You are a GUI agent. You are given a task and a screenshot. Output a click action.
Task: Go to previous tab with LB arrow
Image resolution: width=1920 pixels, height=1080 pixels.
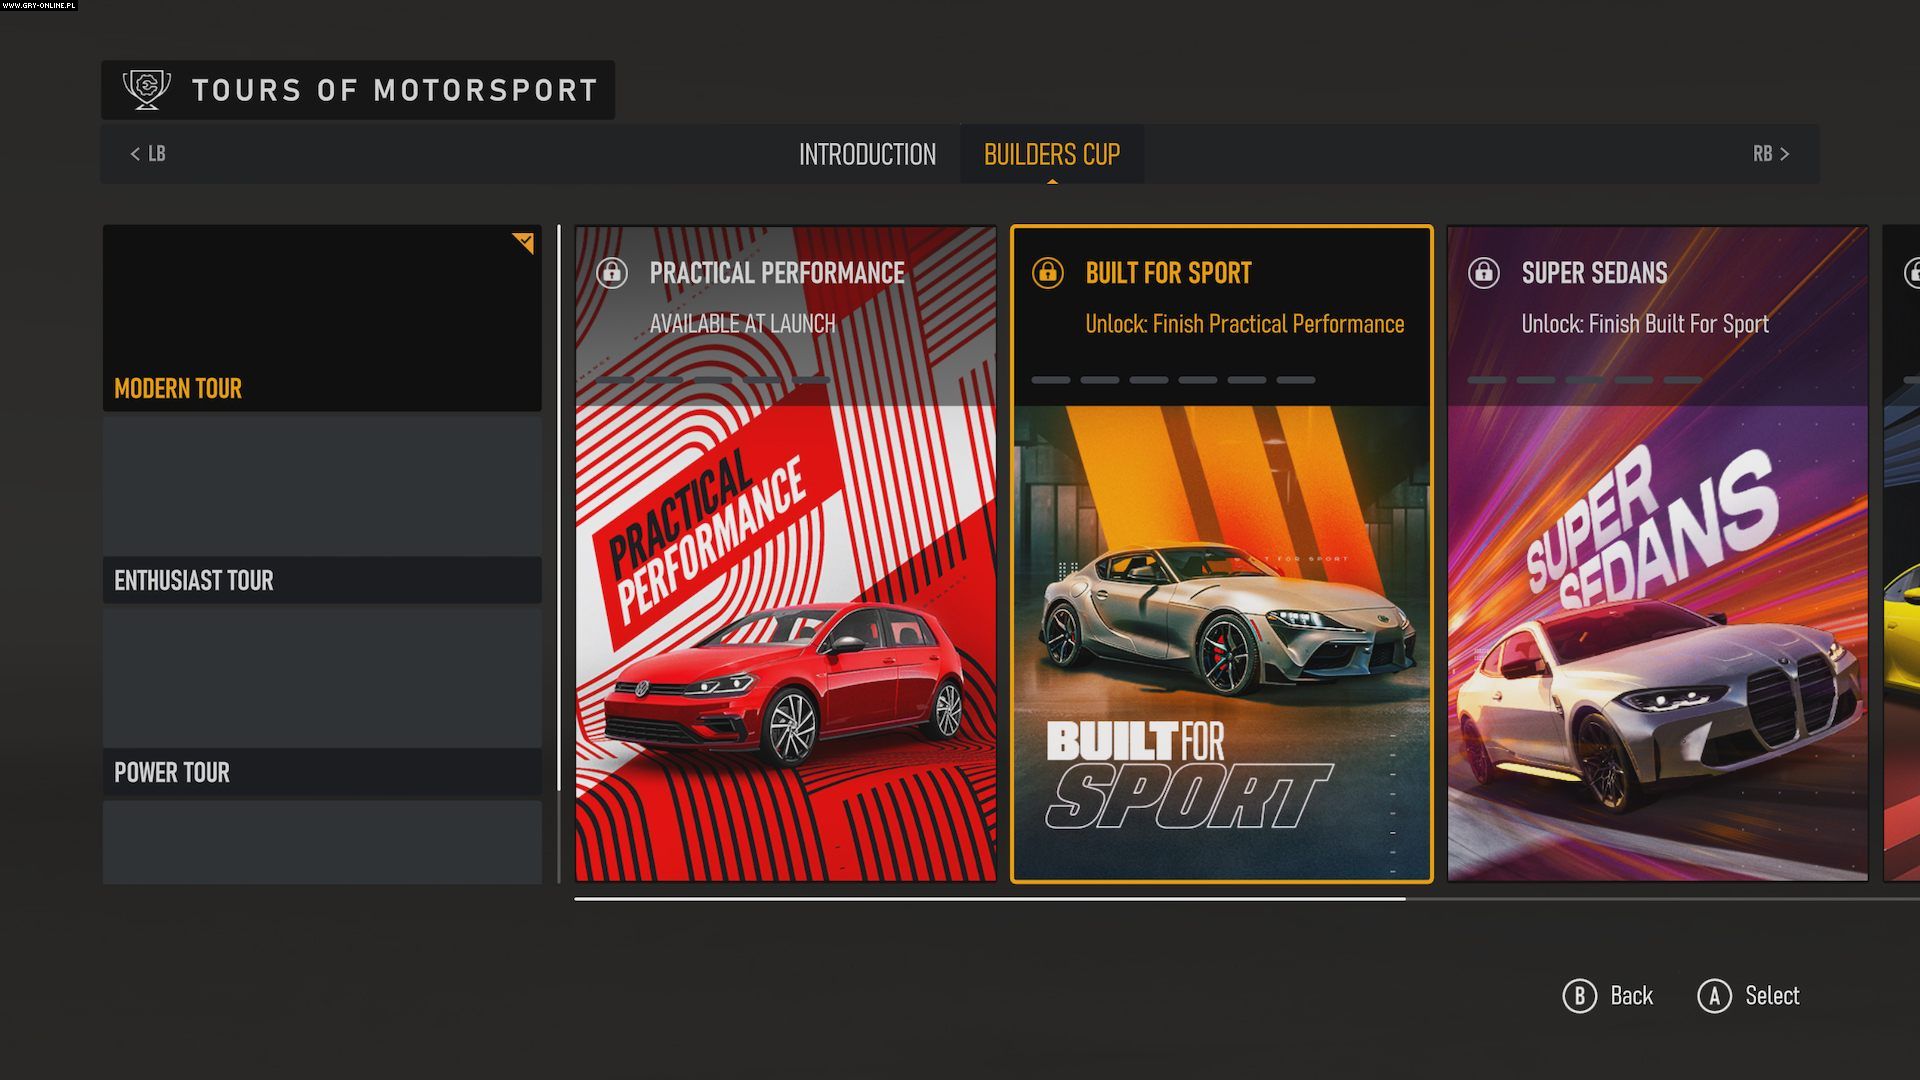[x=147, y=154]
